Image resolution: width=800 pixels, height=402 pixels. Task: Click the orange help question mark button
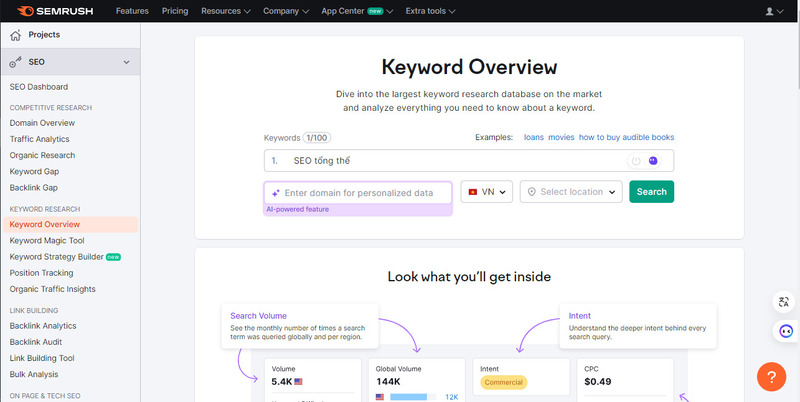point(773,376)
